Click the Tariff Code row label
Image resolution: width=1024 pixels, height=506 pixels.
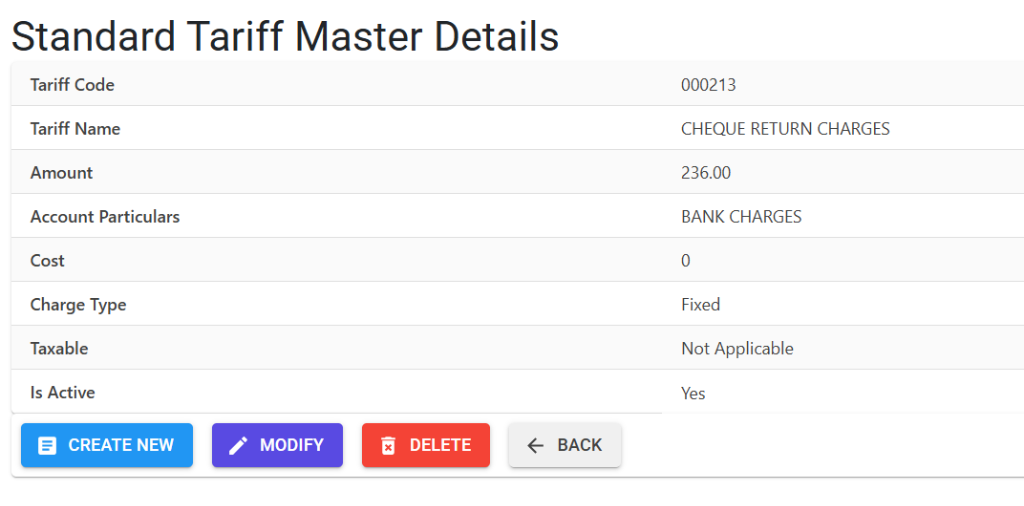pyautogui.click(x=72, y=85)
